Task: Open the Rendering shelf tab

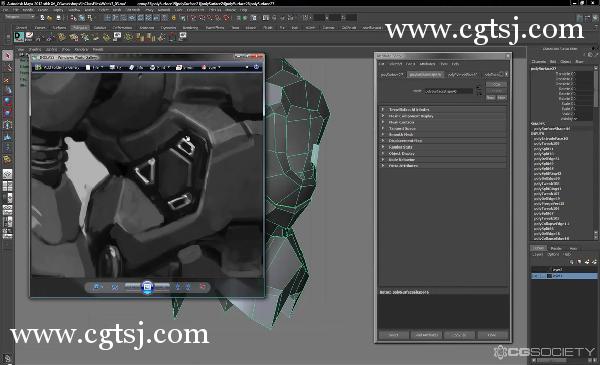Action: pyautogui.click(x=190, y=28)
